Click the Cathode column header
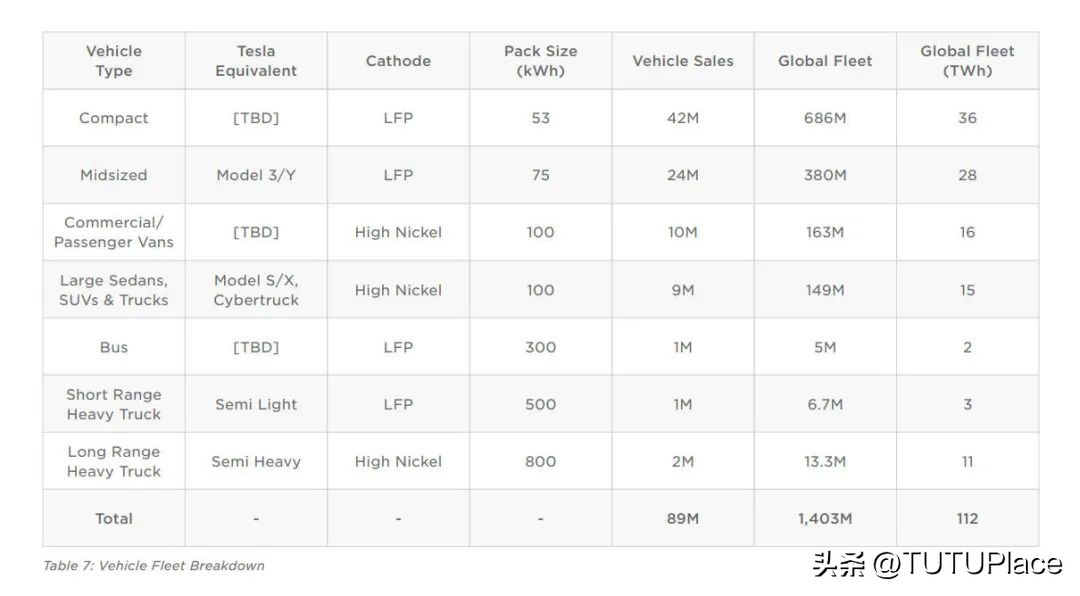The width and height of the screenshot is (1080, 596). (398, 61)
